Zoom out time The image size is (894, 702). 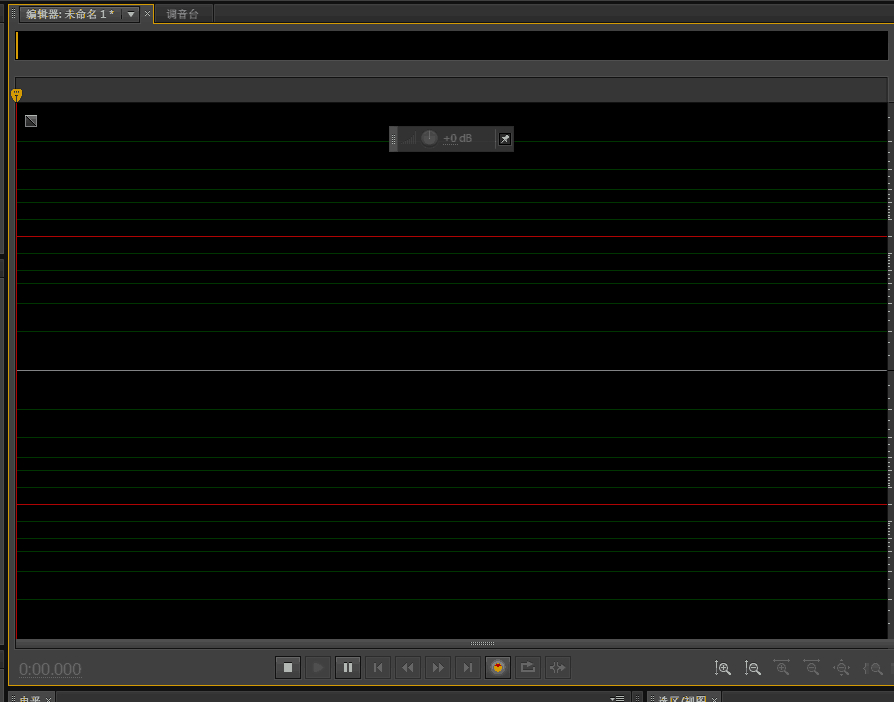(811, 668)
